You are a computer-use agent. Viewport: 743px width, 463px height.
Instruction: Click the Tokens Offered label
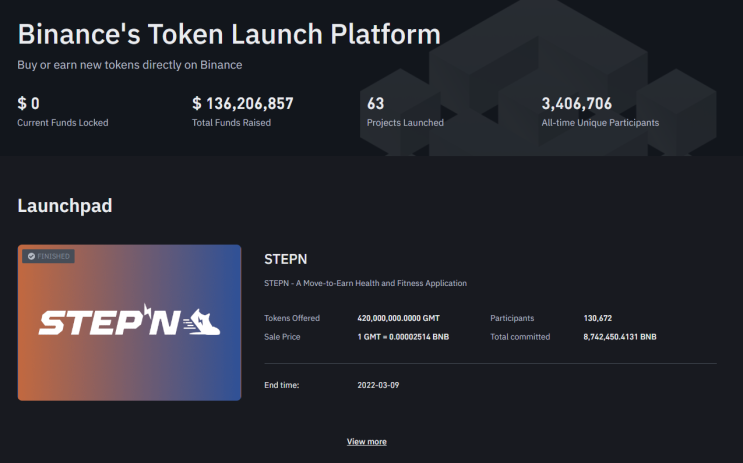click(x=292, y=318)
